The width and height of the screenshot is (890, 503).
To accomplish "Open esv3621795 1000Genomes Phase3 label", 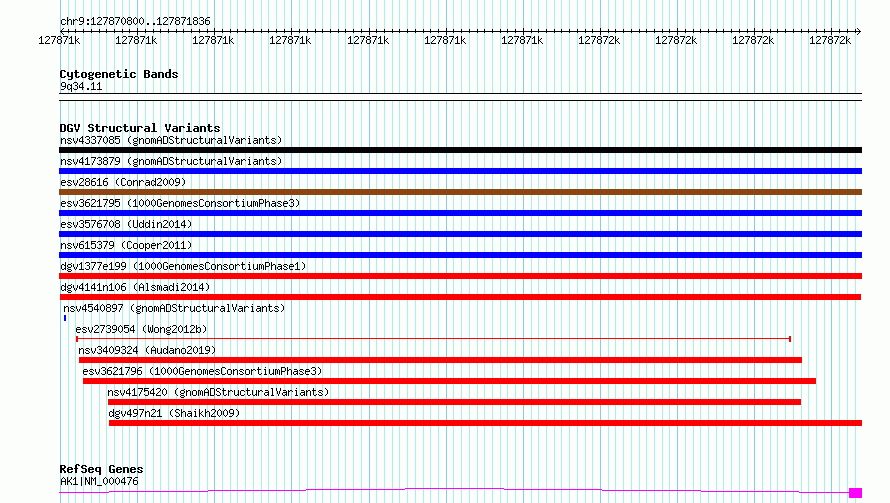I will (x=180, y=203).
